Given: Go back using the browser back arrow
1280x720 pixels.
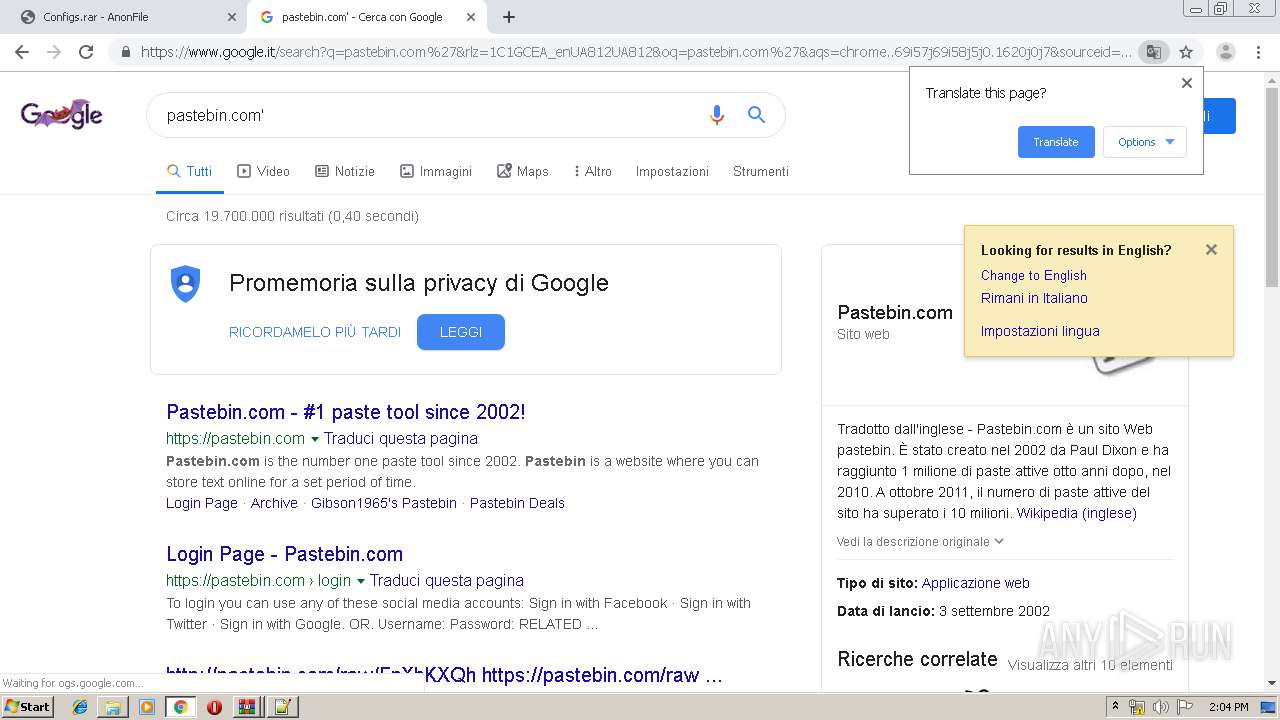Looking at the screenshot, I should pos(22,52).
